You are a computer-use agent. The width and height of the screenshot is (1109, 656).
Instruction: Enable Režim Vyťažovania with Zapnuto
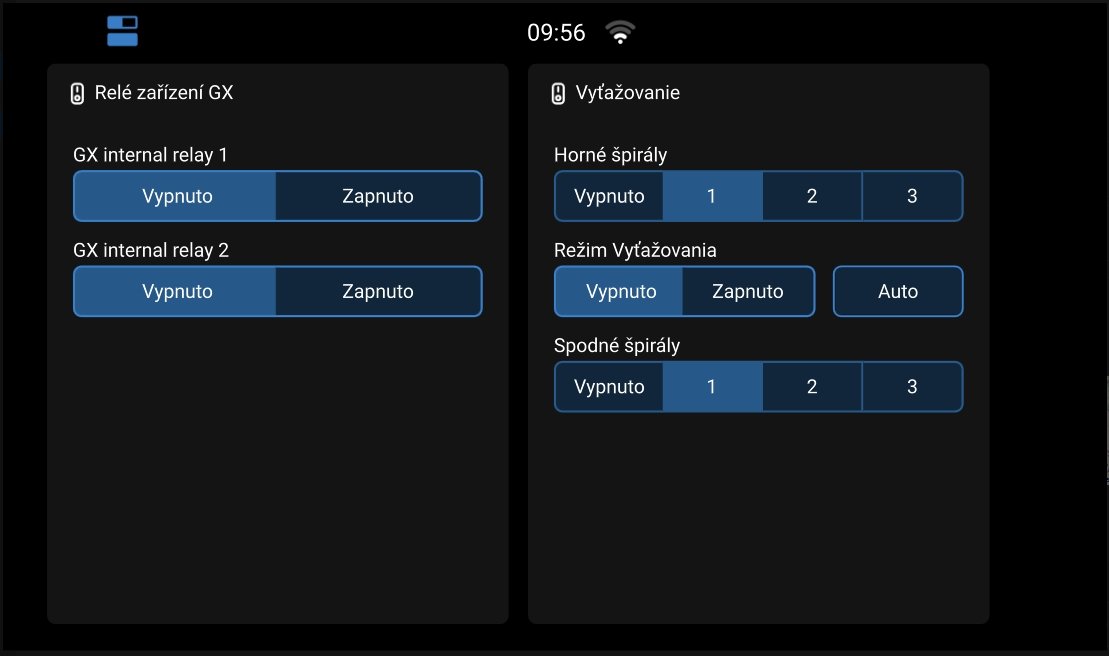click(748, 292)
